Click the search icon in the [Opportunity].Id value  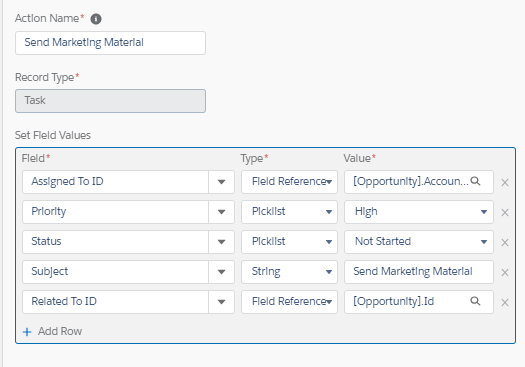[475, 301]
